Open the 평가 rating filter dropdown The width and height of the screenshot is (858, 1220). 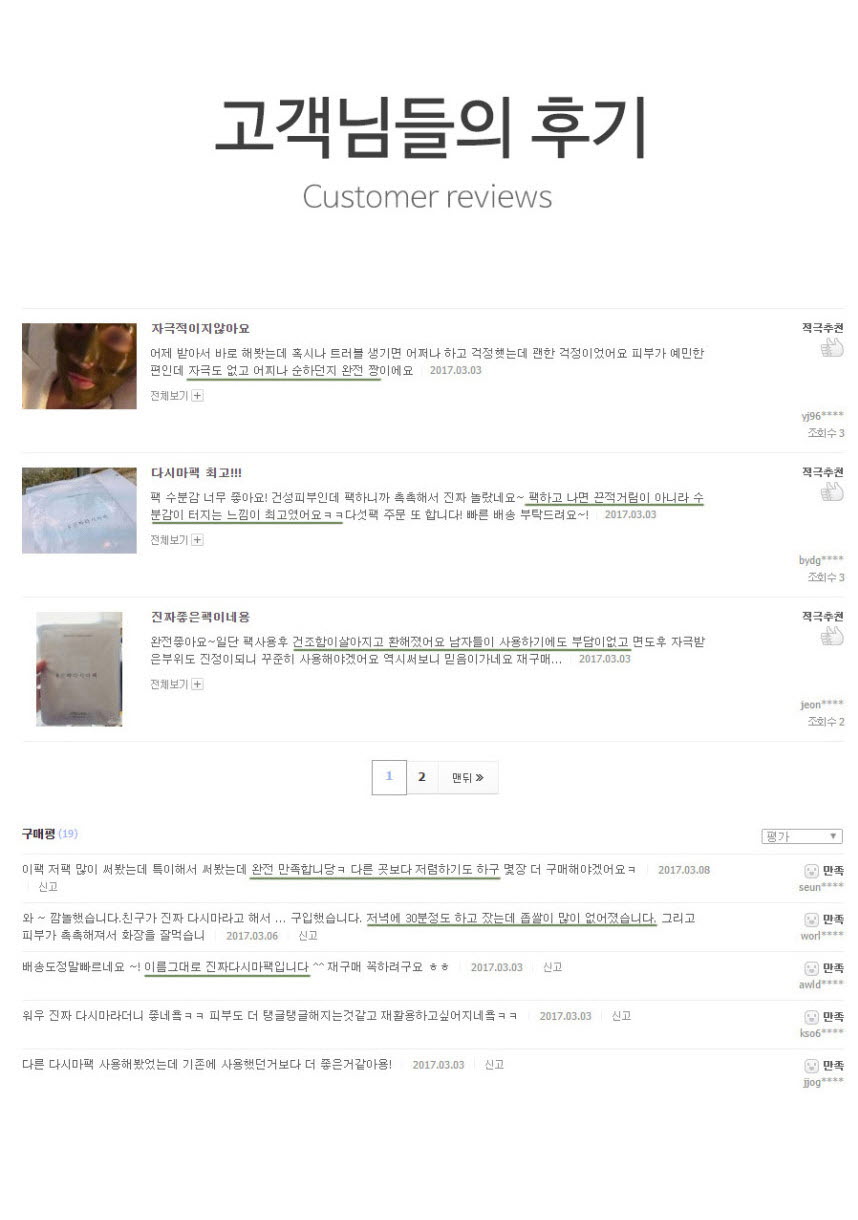pos(801,836)
